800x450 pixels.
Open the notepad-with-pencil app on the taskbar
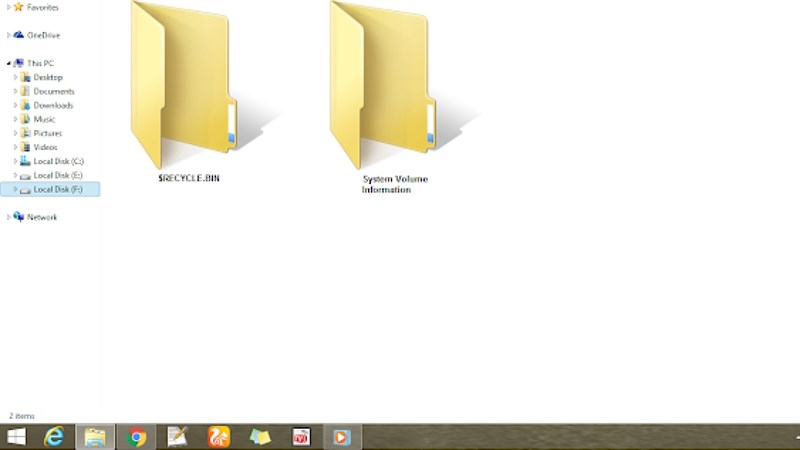178,437
